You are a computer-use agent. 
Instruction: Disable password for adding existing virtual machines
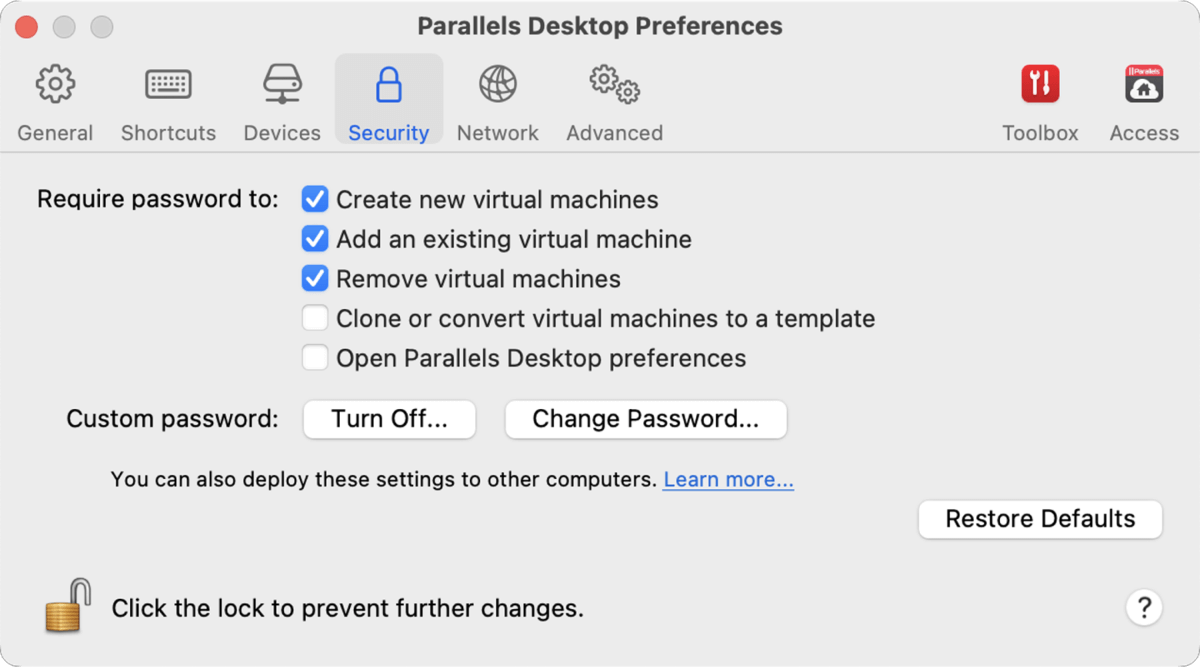tap(314, 239)
